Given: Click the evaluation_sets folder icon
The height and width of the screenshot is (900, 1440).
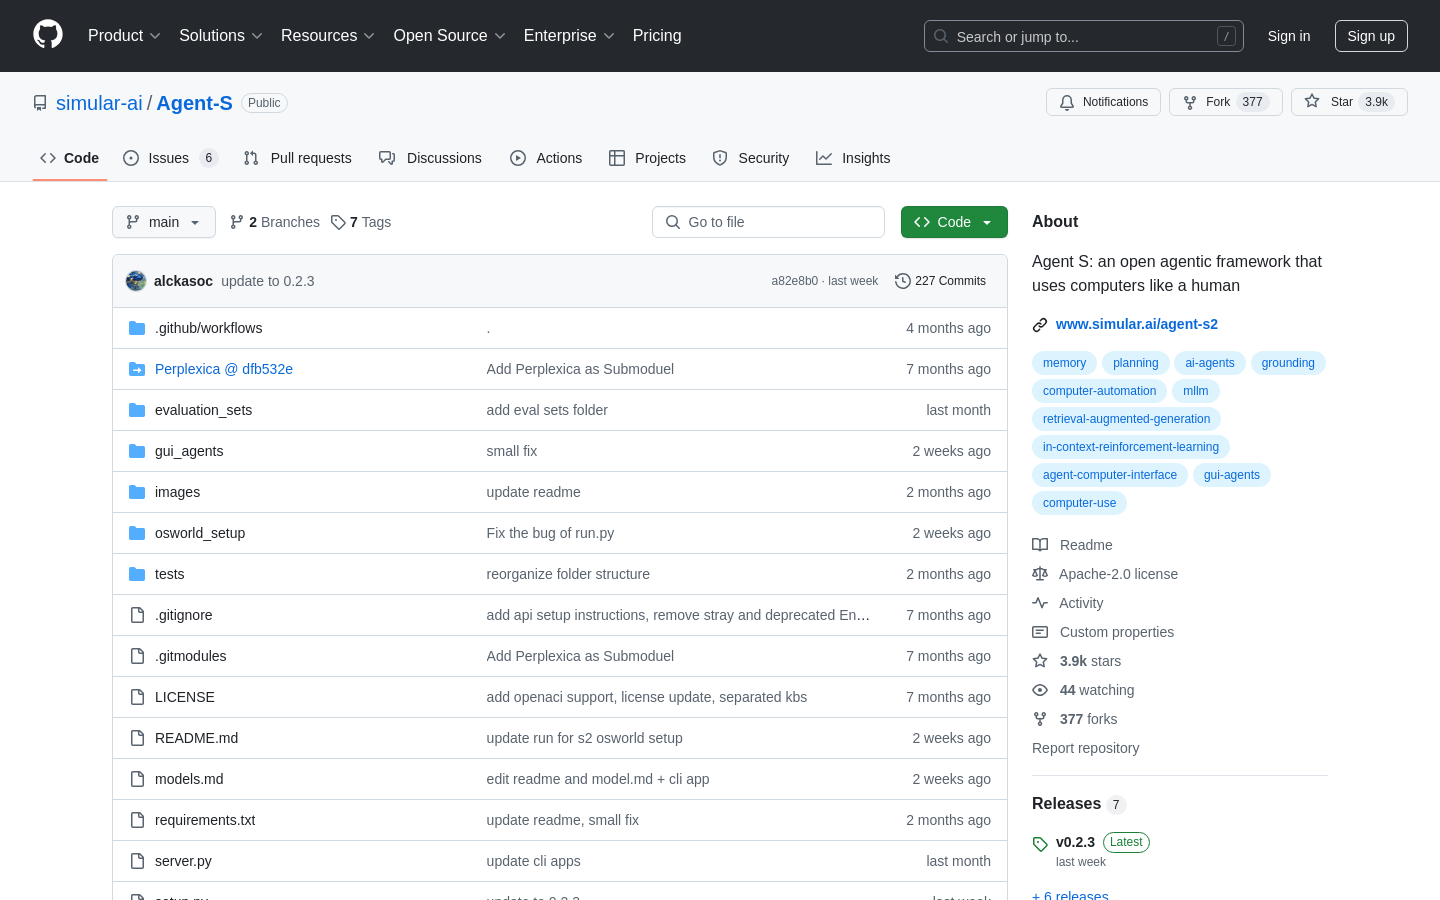Looking at the screenshot, I should (137, 410).
